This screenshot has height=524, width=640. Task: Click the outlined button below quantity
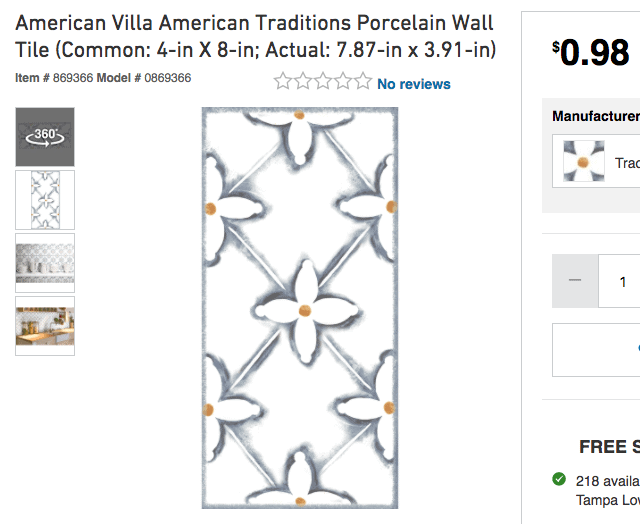click(596, 350)
